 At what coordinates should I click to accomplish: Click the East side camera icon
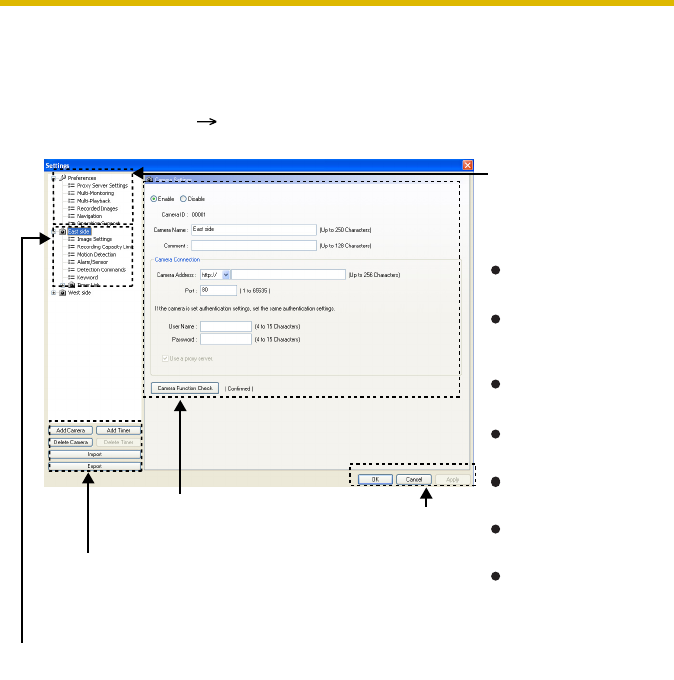[x=62, y=231]
